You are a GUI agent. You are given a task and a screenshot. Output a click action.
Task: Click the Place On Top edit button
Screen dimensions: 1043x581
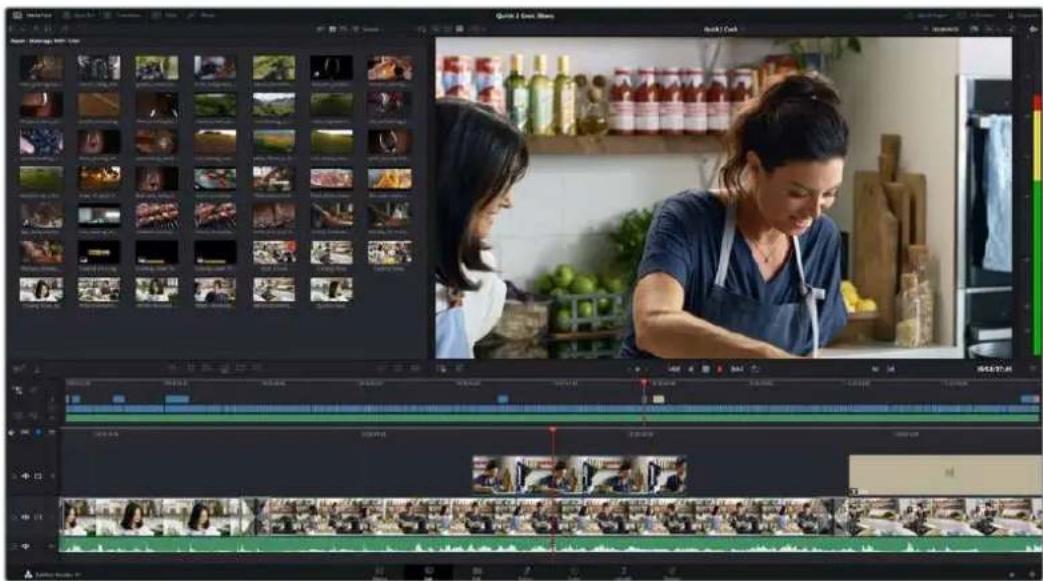(x=240, y=368)
